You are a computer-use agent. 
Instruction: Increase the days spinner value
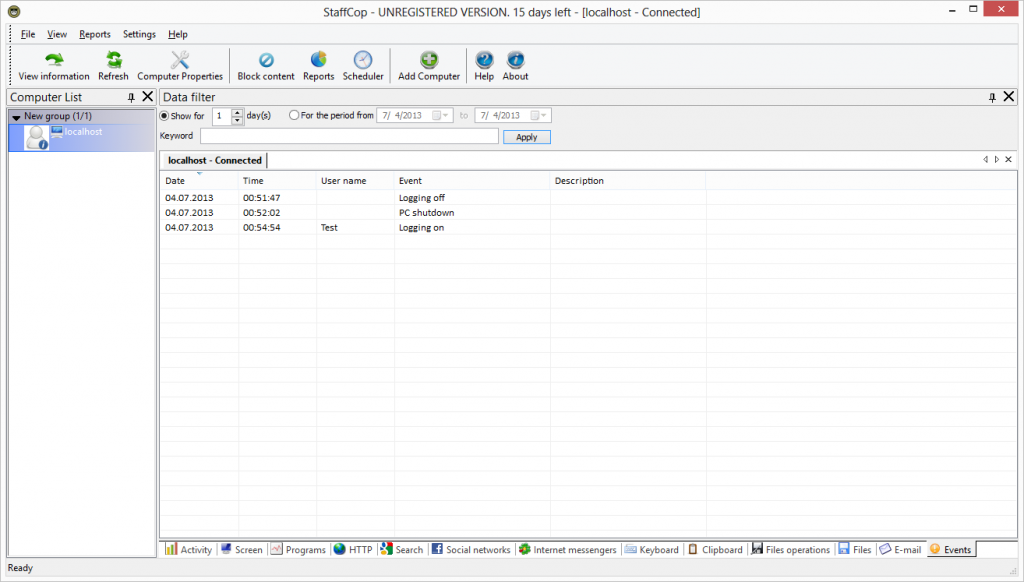[x=237, y=112]
